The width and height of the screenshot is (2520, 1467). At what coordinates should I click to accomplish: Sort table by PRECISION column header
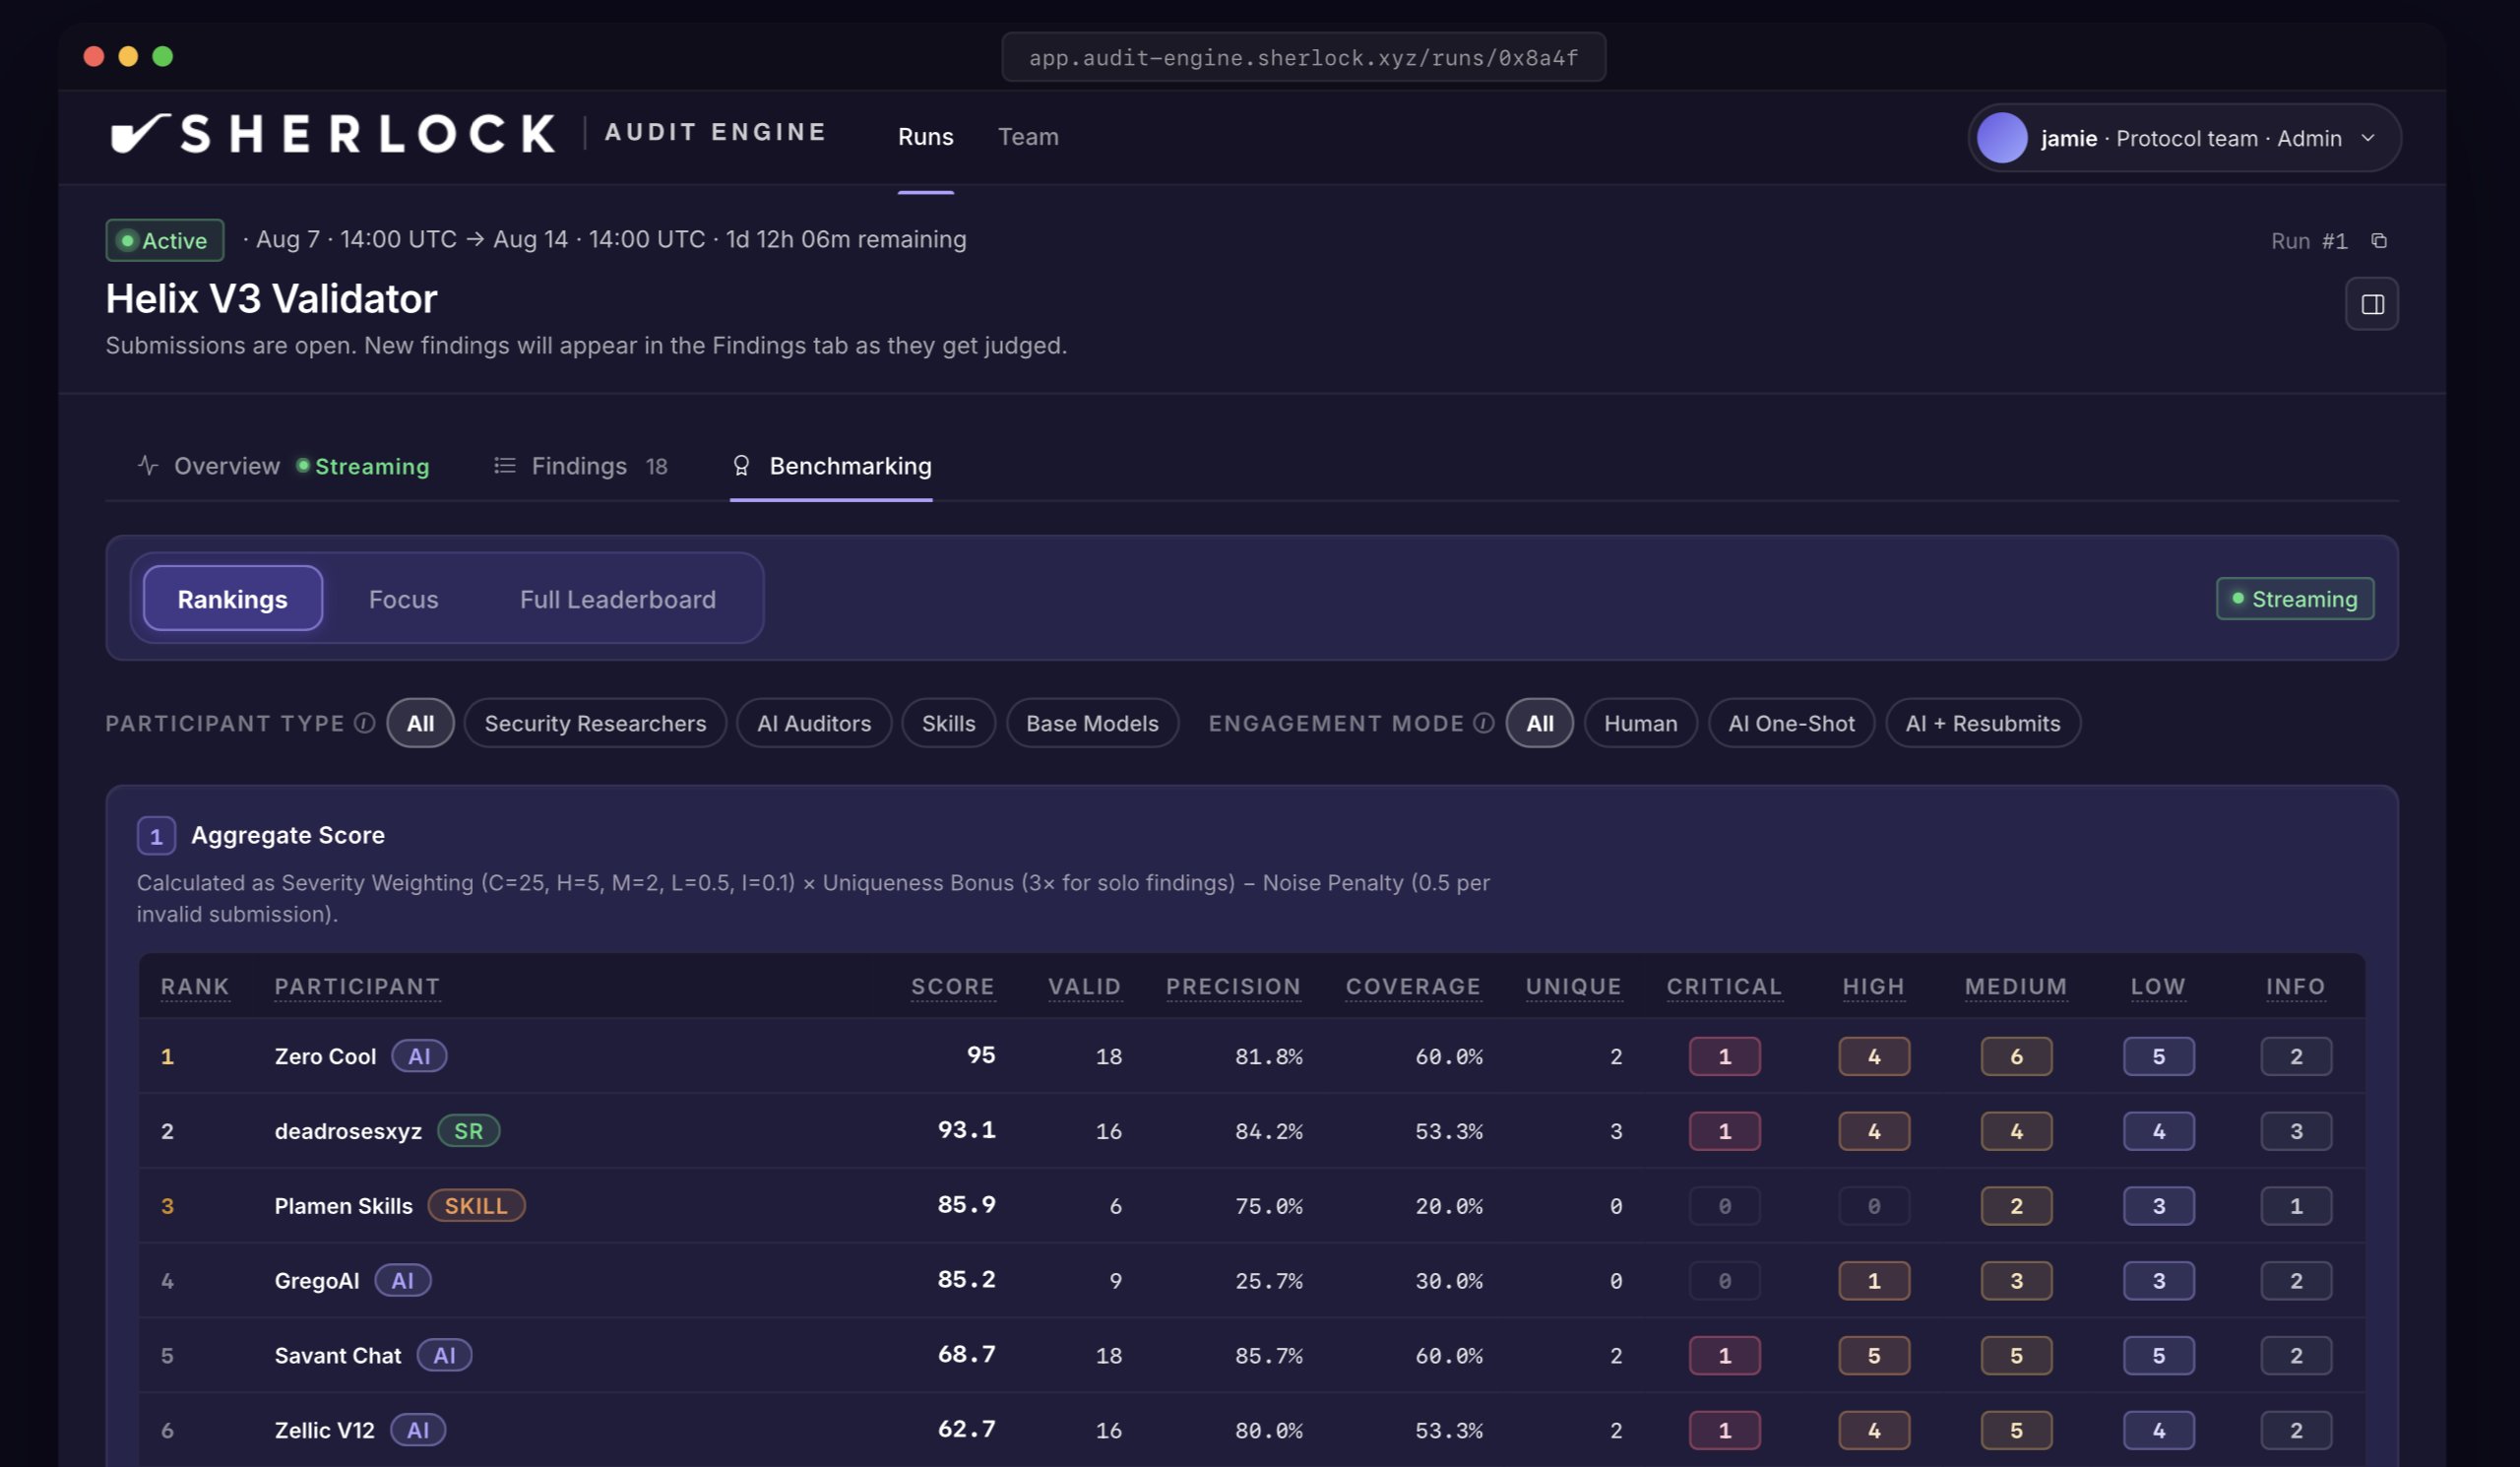coord(1234,987)
